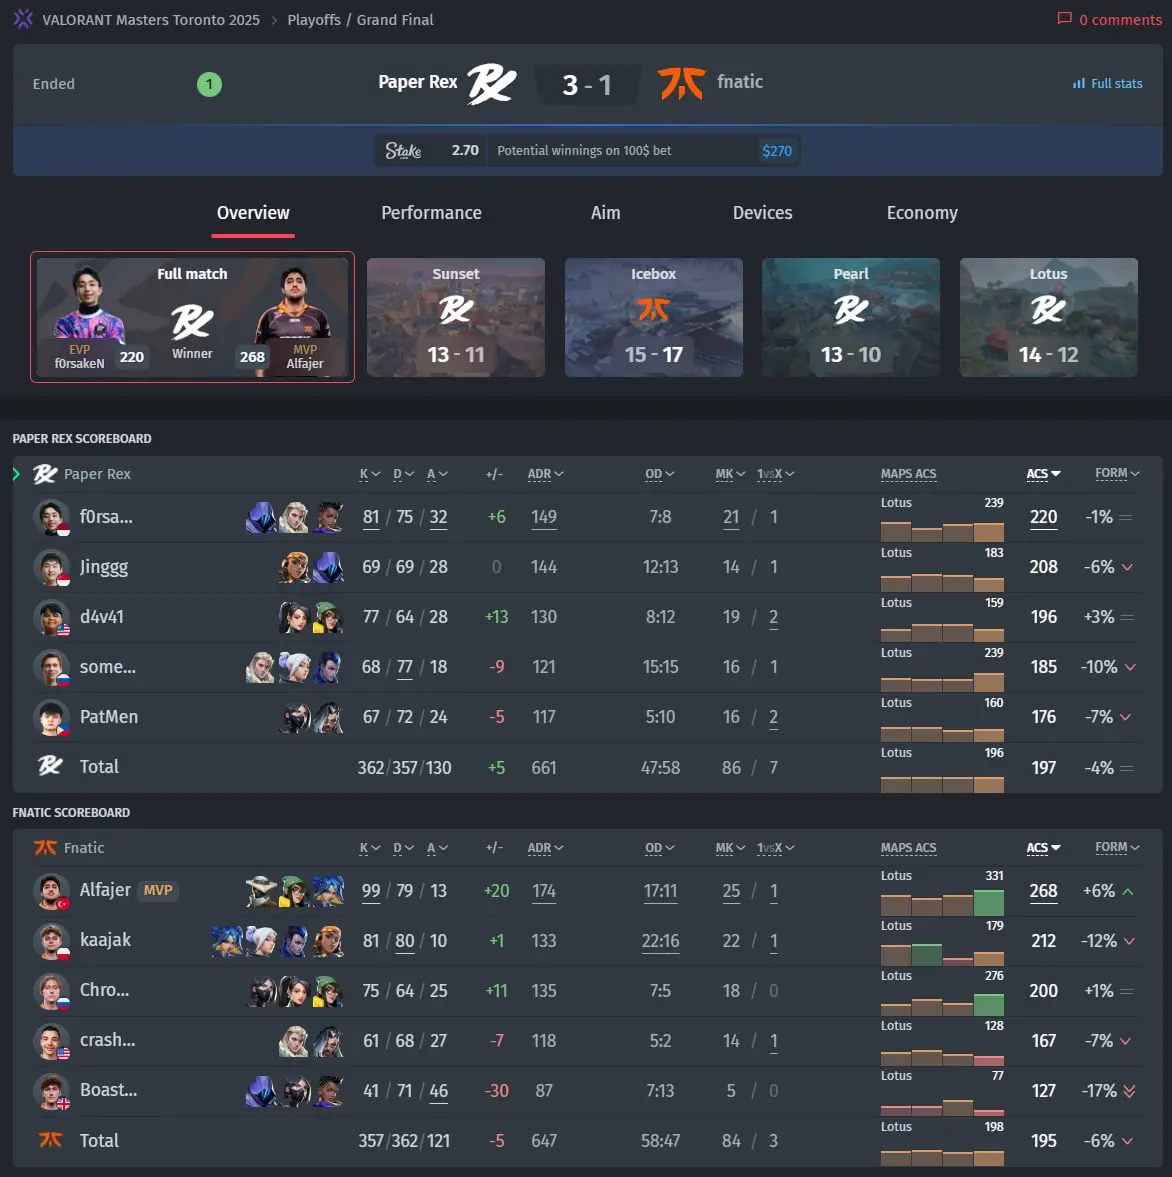Open VALORANT Masters Toronto 2025 breadcrumb link
The width and height of the screenshot is (1172, 1177).
[x=151, y=20]
